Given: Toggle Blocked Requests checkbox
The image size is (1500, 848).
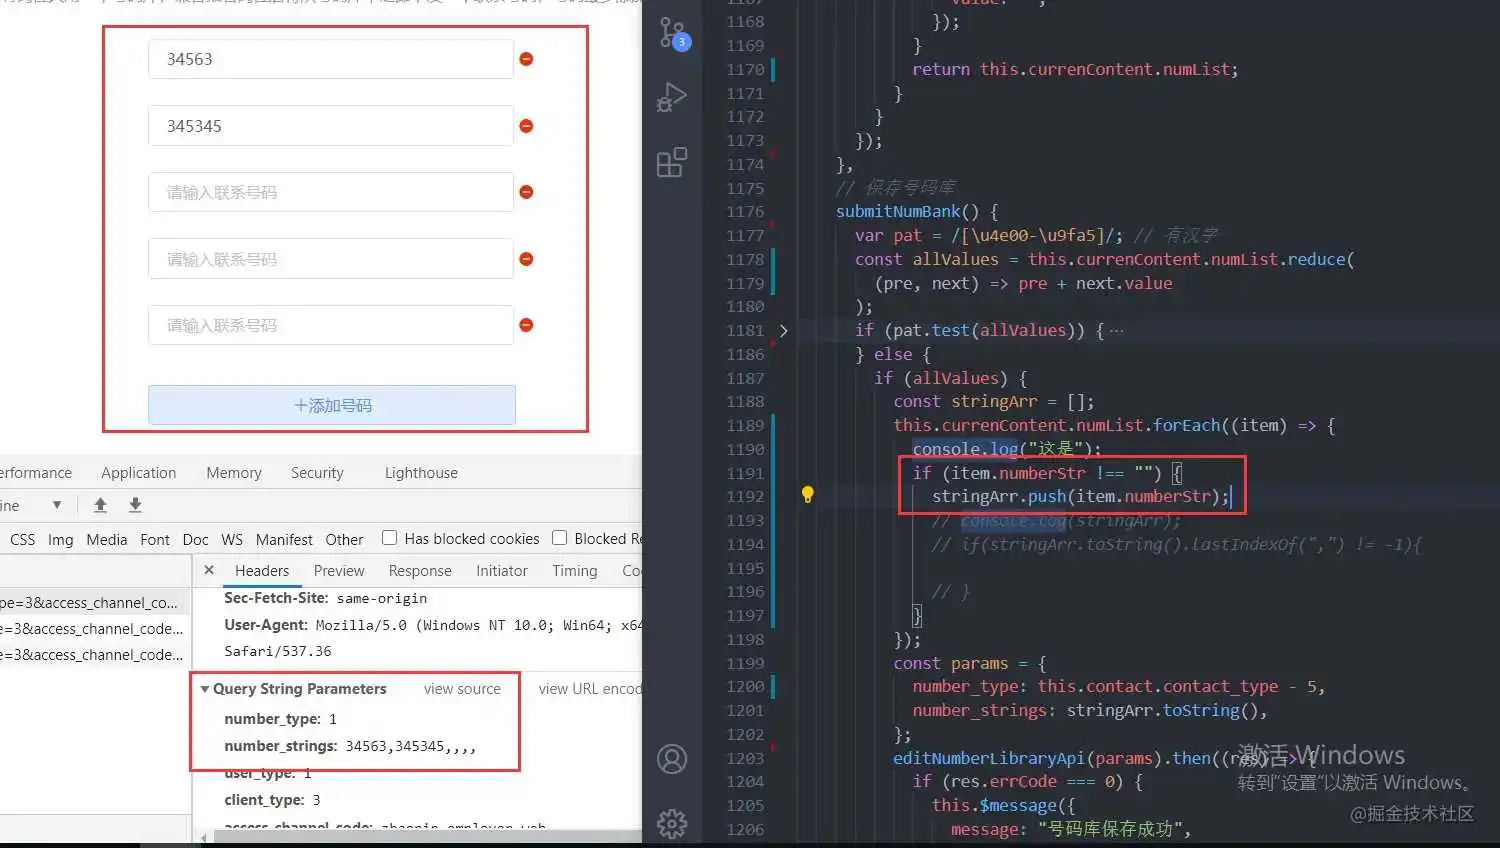Looking at the screenshot, I should [559, 538].
